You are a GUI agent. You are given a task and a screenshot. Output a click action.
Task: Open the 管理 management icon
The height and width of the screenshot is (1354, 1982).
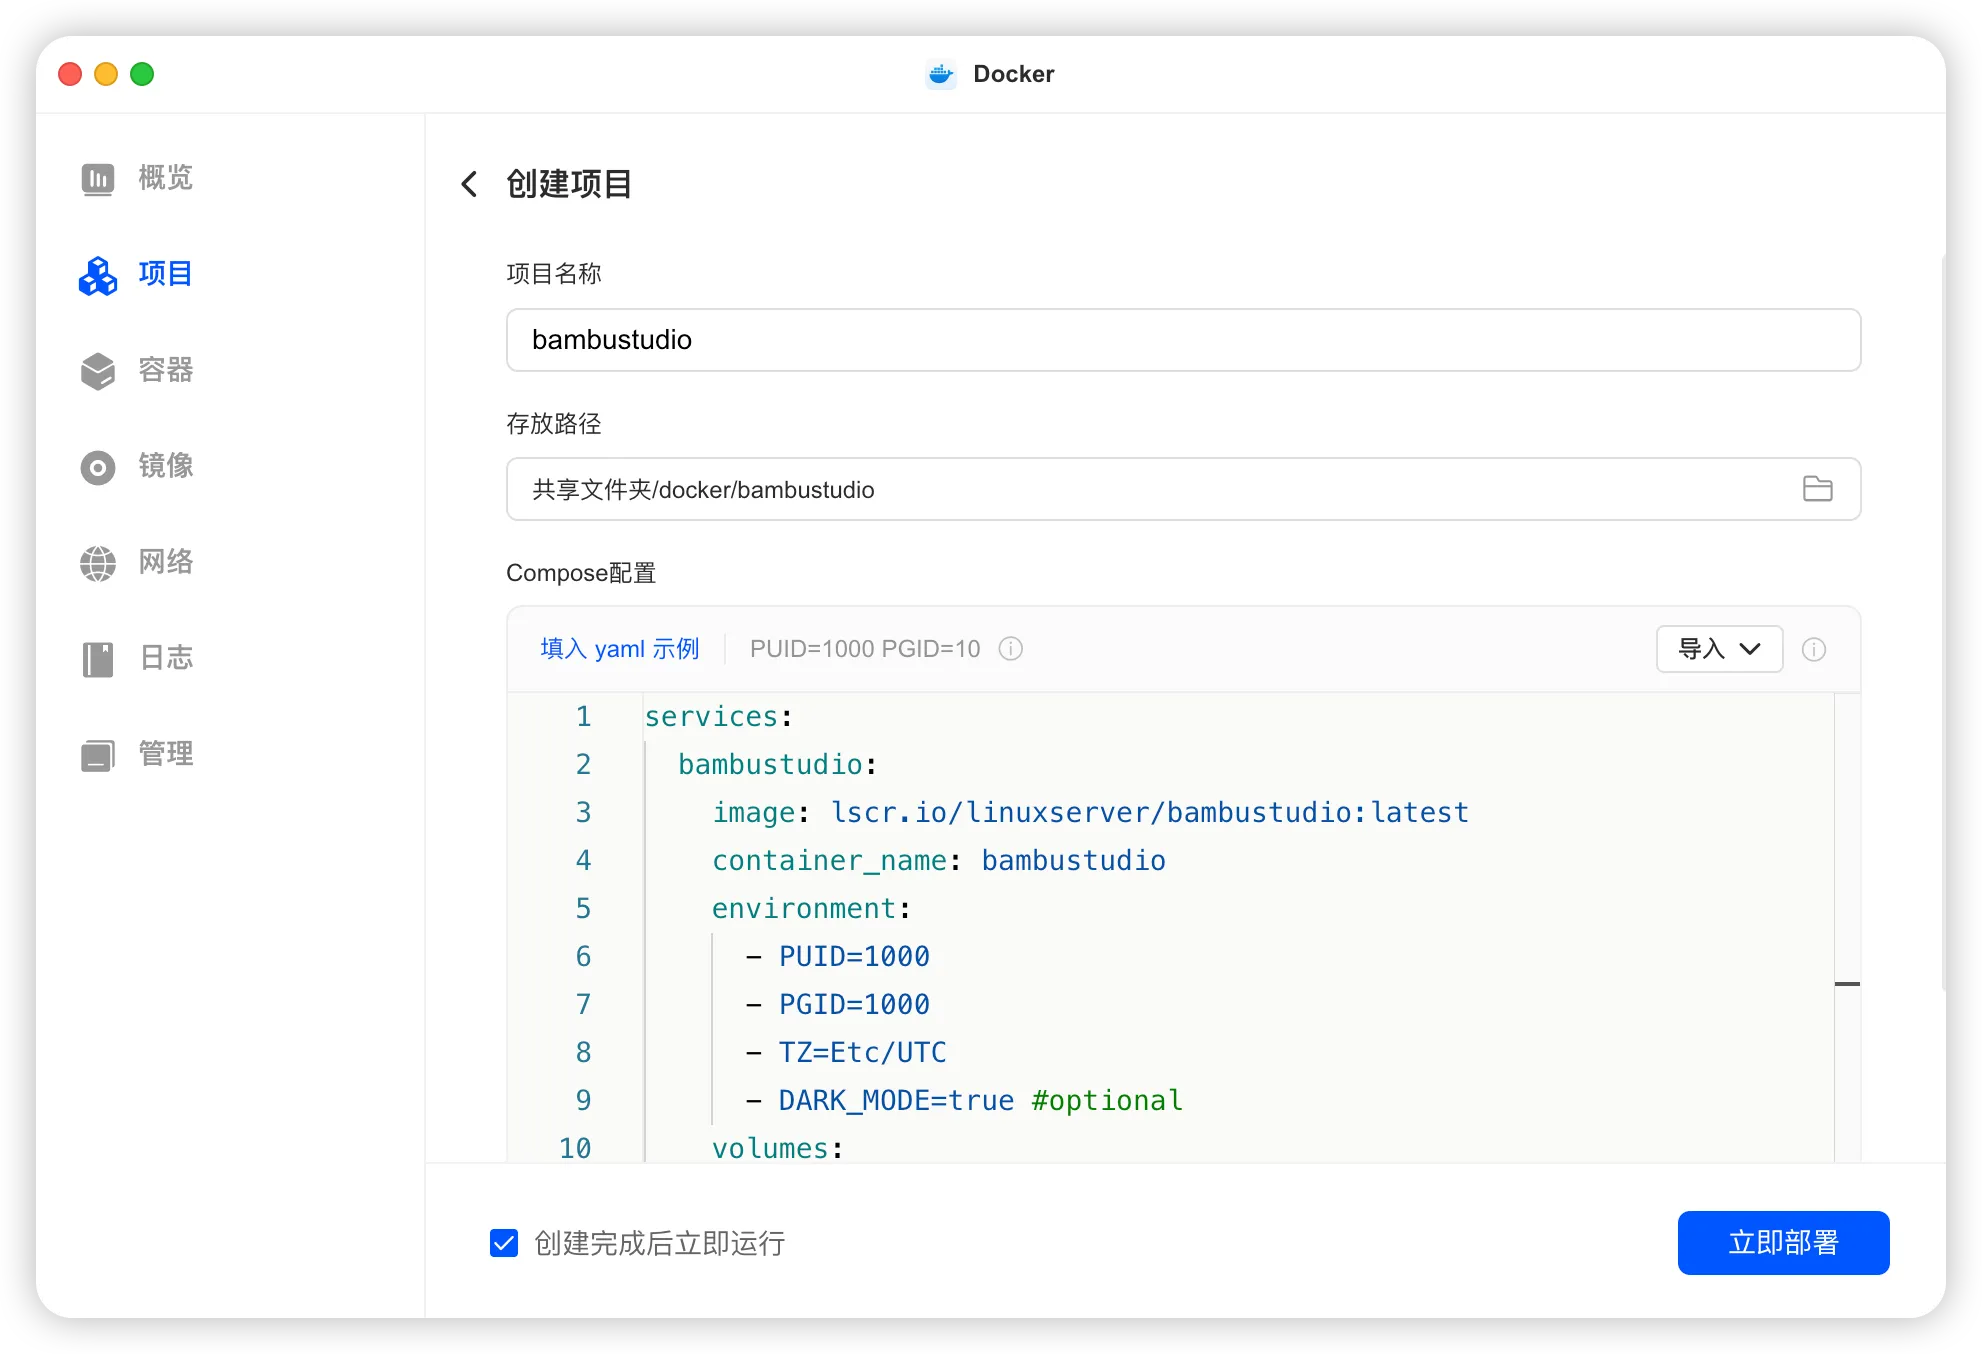(x=97, y=755)
